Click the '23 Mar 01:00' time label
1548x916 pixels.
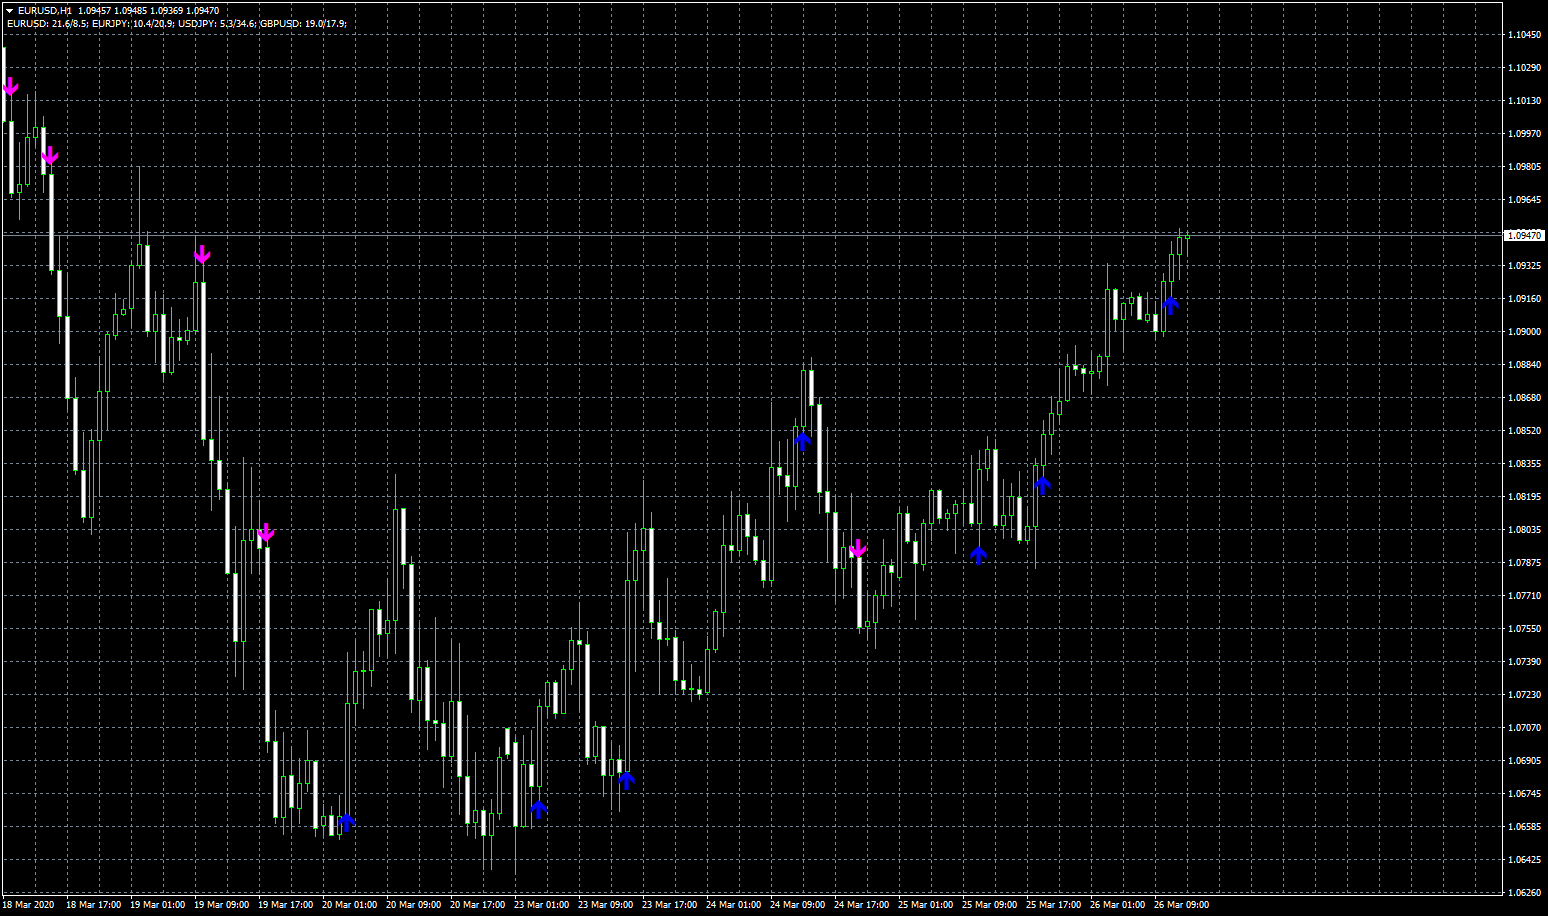coord(541,905)
